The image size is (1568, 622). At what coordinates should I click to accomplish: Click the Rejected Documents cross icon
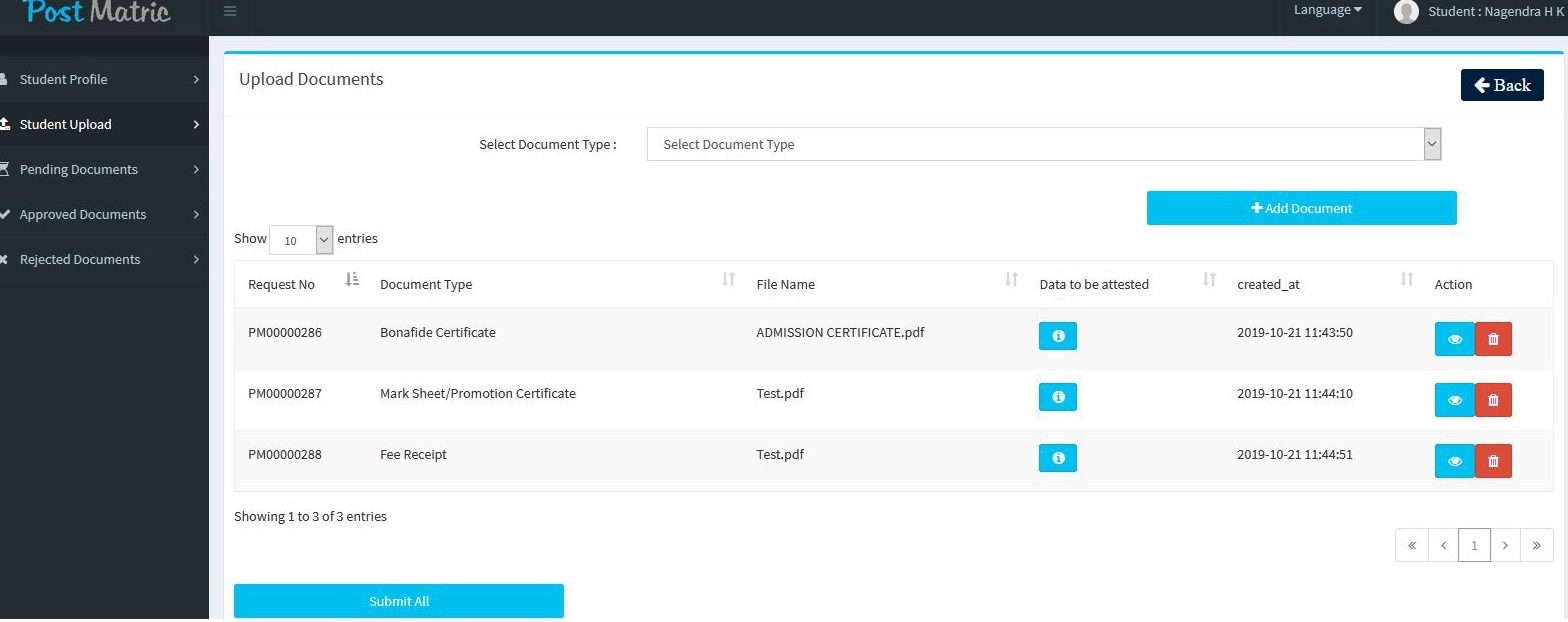[4, 259]
